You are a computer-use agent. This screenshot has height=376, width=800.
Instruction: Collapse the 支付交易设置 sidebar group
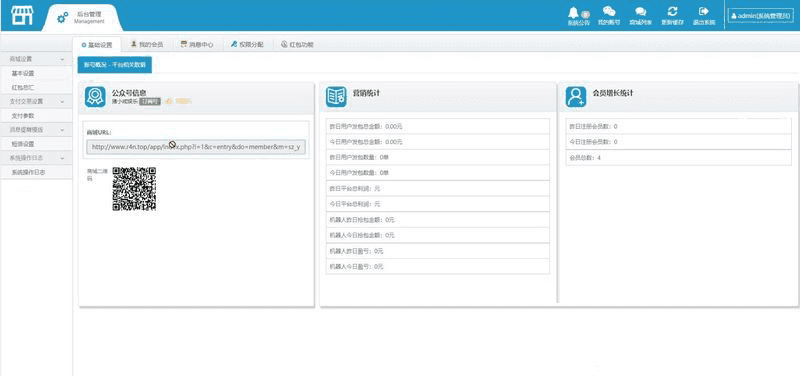tap(36, 102)
